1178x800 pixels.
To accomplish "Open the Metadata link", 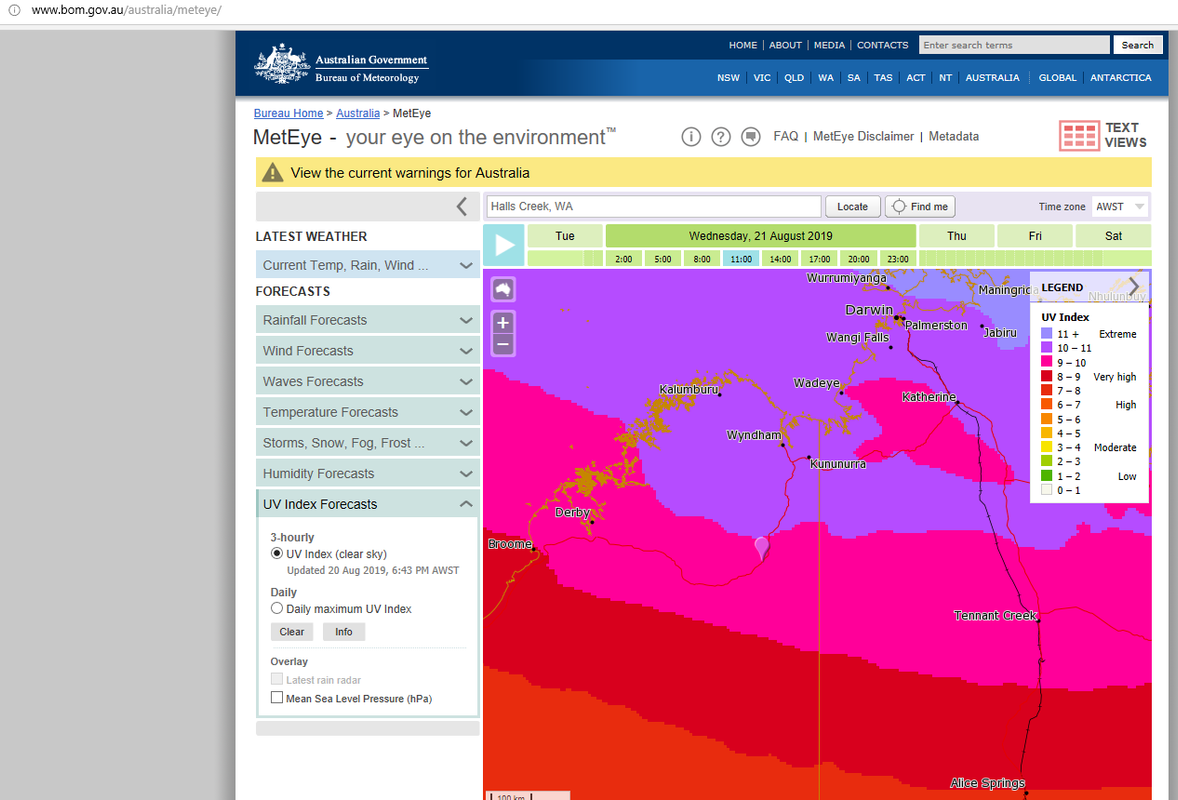I will coord(953,136).
